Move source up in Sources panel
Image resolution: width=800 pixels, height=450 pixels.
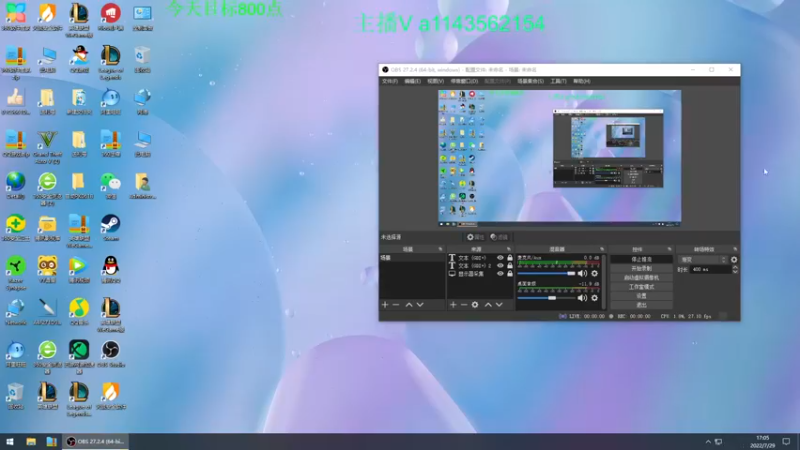tap(488, 305)
